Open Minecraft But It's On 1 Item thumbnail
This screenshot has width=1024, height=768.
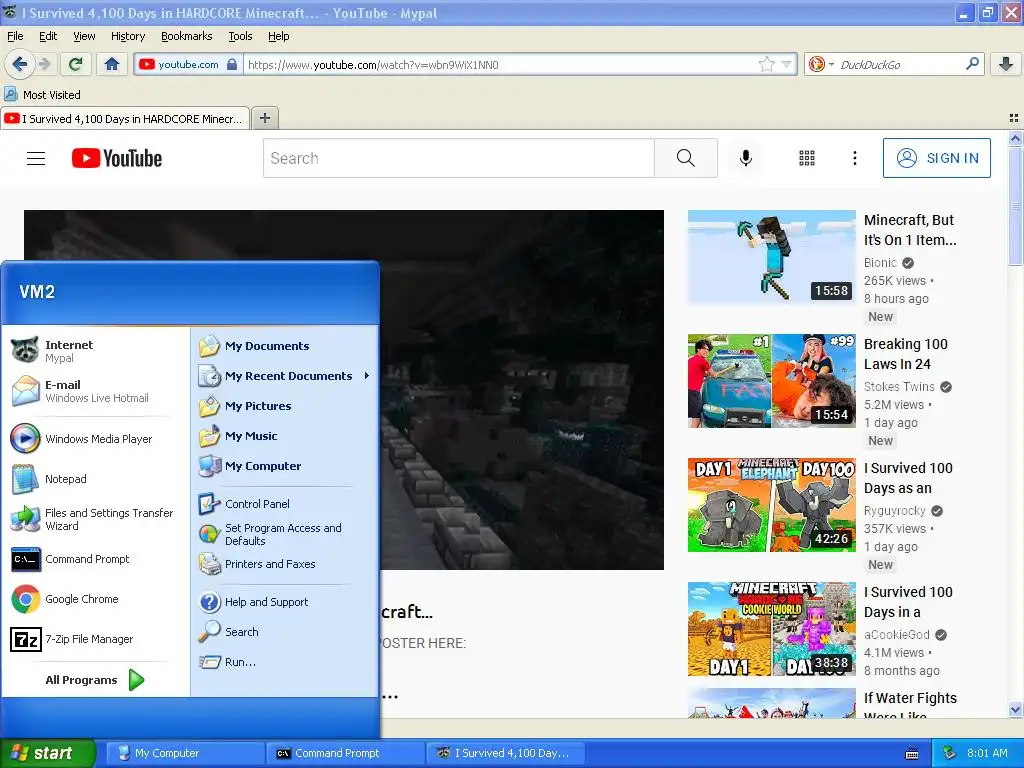coord(771,257)
